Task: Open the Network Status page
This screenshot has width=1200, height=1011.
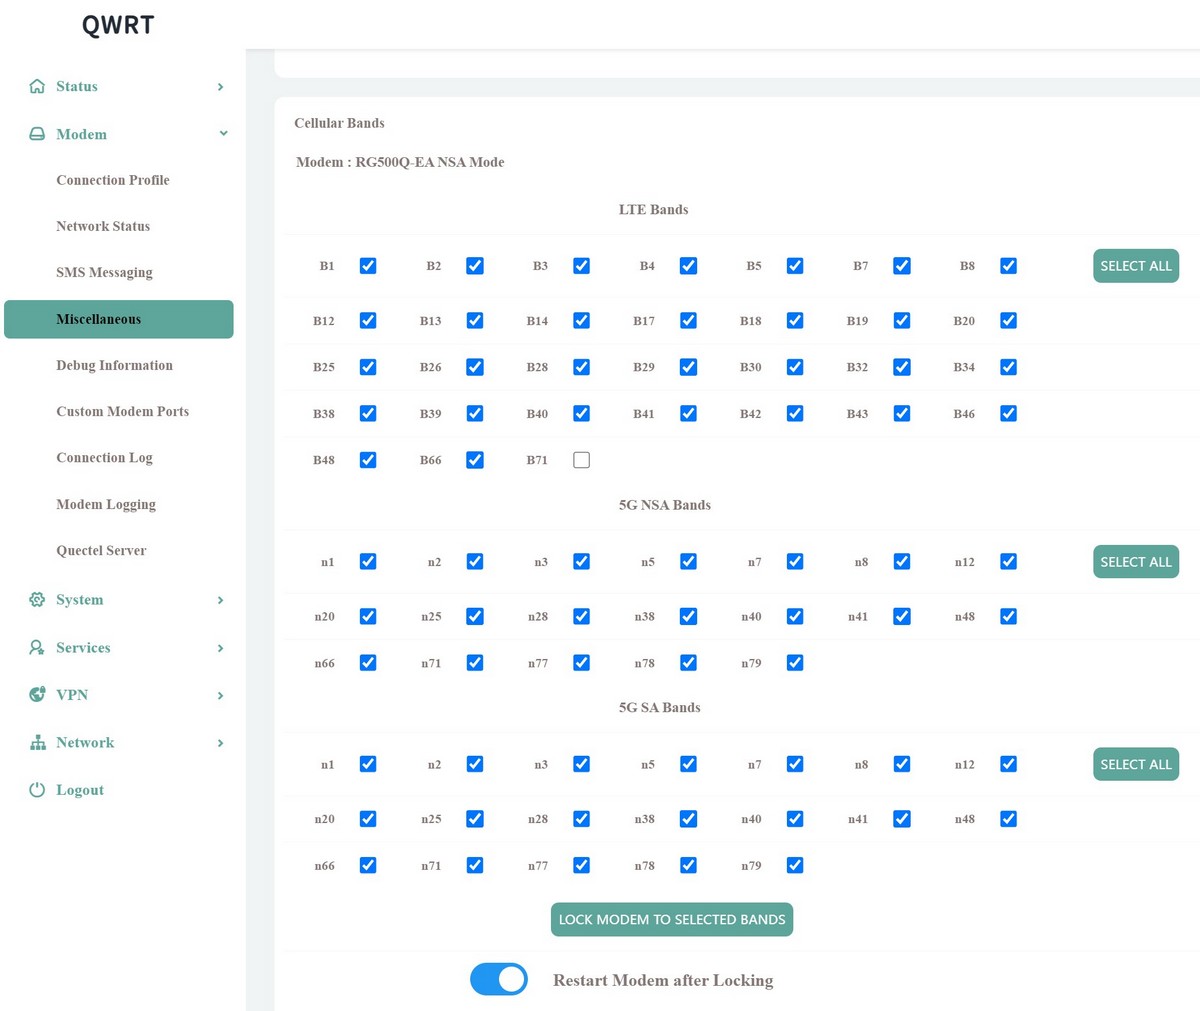Action: click(103, 226)
